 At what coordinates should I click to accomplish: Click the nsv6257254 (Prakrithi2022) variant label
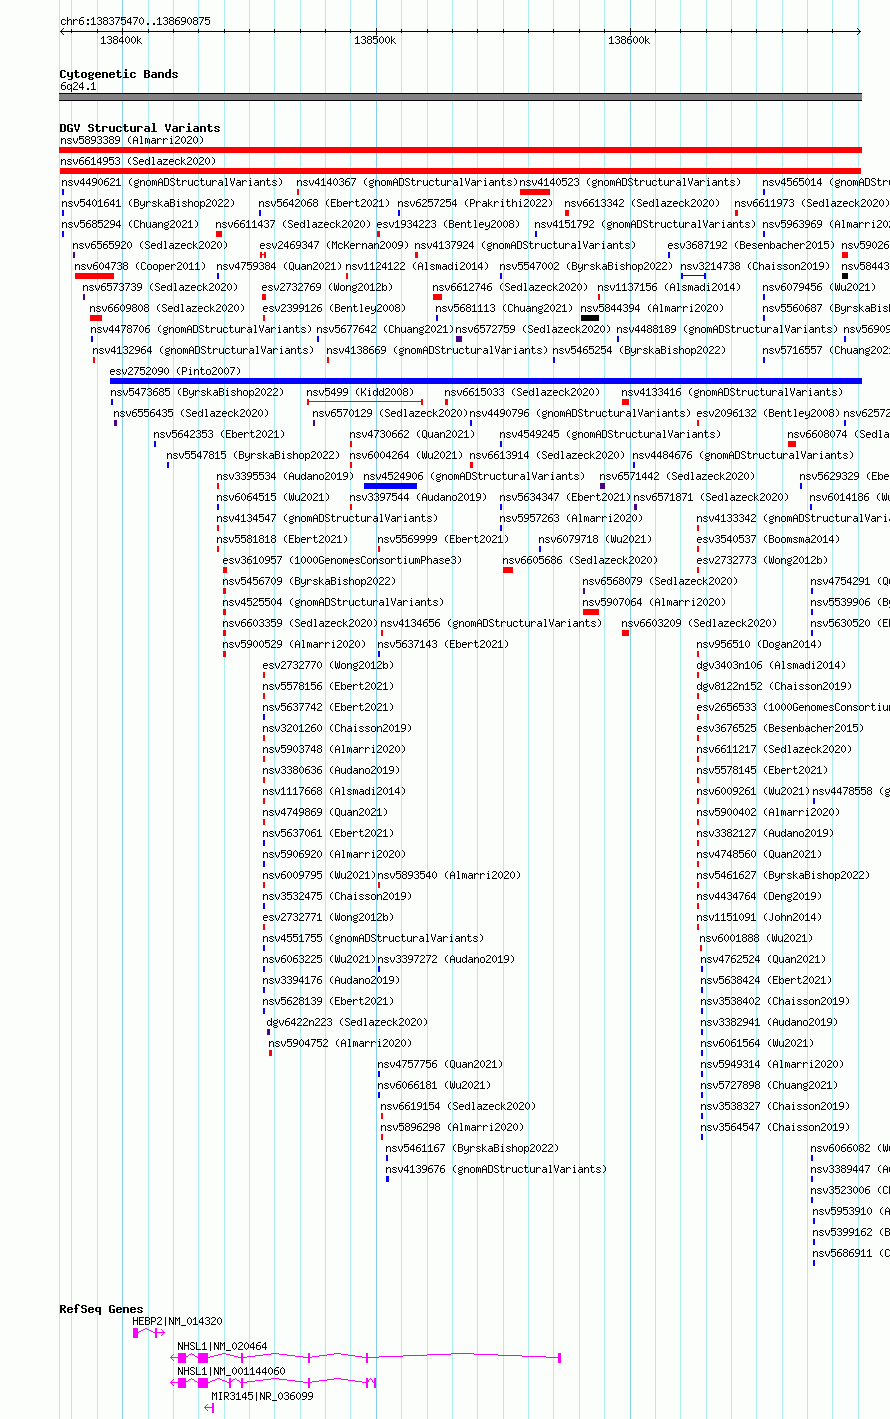(475, 203)
